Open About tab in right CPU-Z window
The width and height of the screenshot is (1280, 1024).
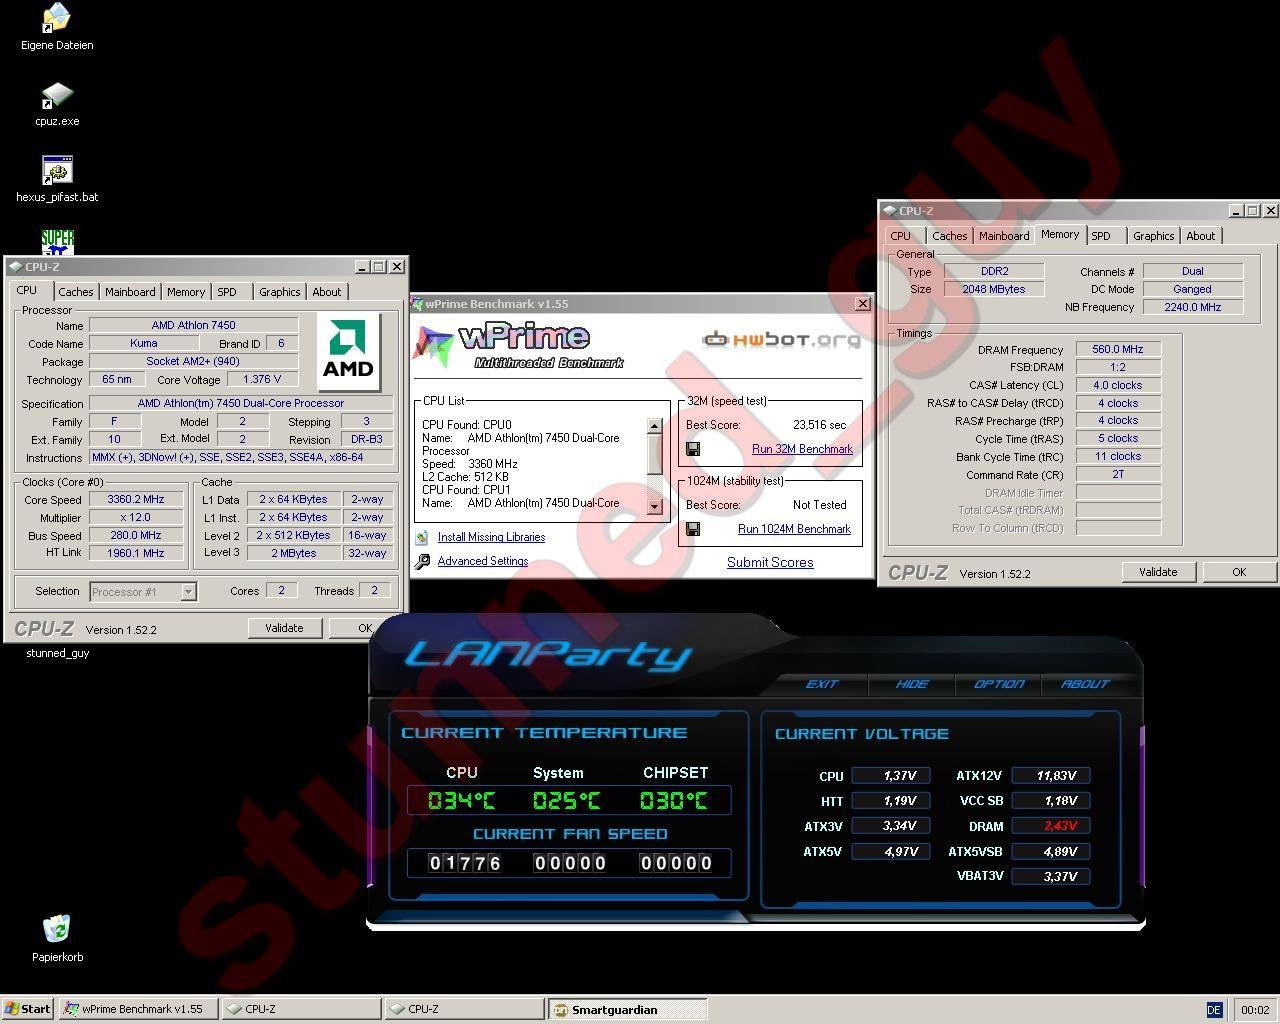click(1200, 236)
